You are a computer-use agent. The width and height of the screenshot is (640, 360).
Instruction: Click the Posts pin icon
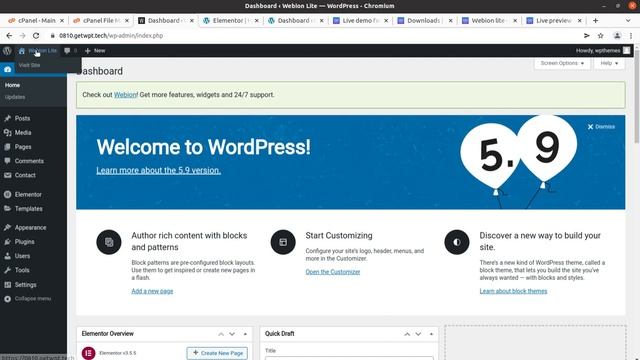7,118
